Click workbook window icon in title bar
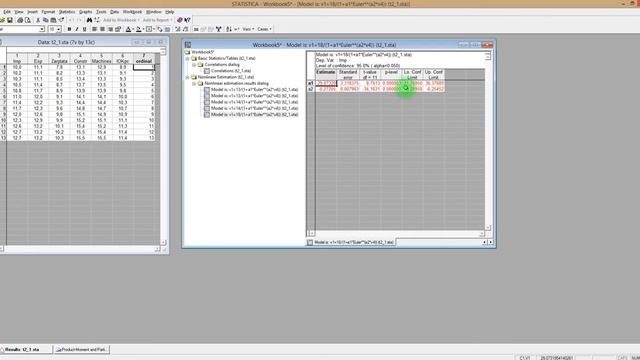Screen dimensions: 640x360 coord(188,45)
